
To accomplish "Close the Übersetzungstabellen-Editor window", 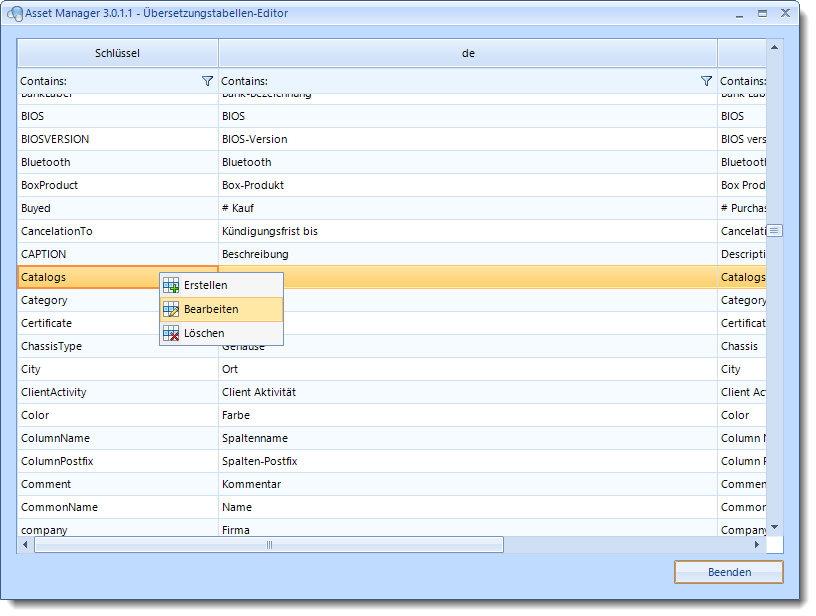I will pyautogui.click(x=785, y=13).
